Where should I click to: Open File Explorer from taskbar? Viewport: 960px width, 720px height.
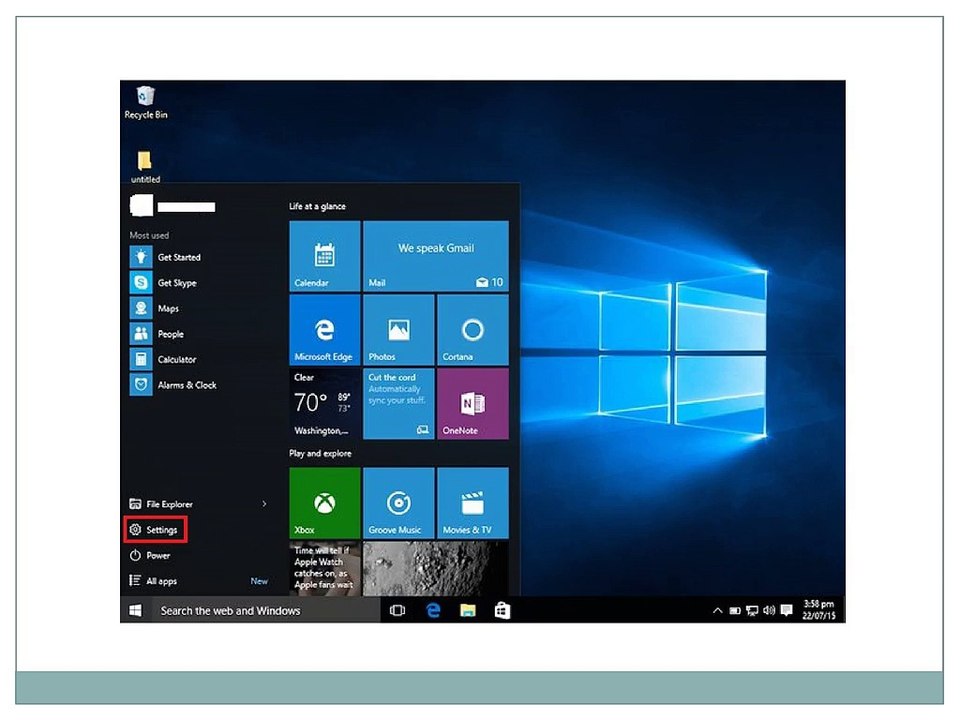[468, 610]
